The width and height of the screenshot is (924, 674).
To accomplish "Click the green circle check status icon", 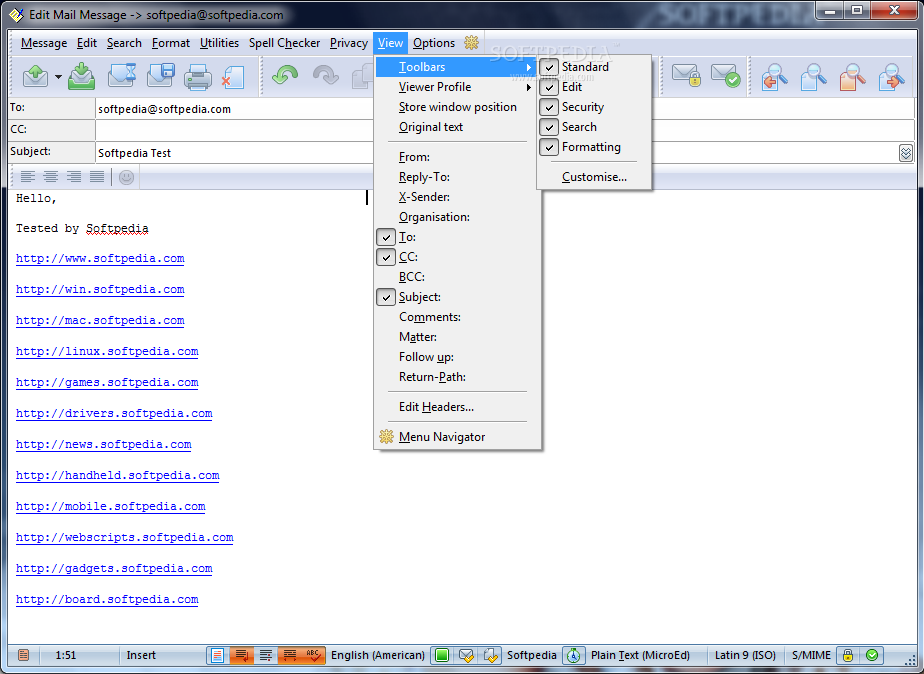I will tap(872, 655).
